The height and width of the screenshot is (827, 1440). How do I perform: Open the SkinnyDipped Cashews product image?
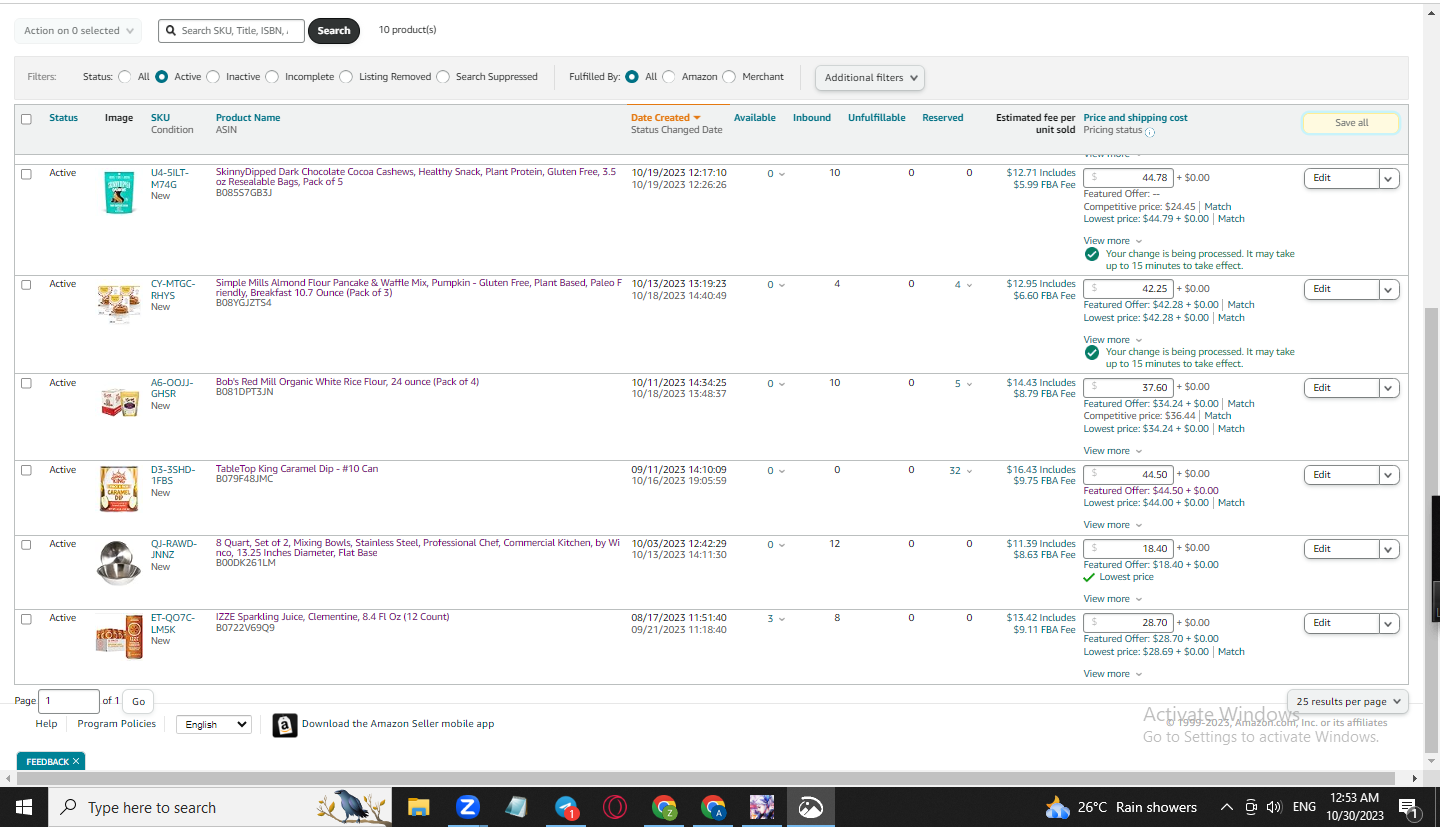point(119,192)
